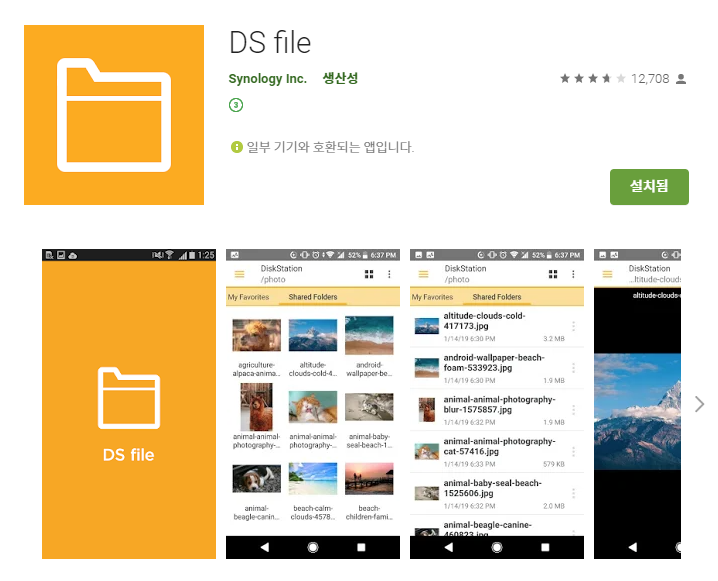Viewport: 718px width, 581px height.
Task: Click the green info icon next to compatibility notice
Action: pos(236,147)
